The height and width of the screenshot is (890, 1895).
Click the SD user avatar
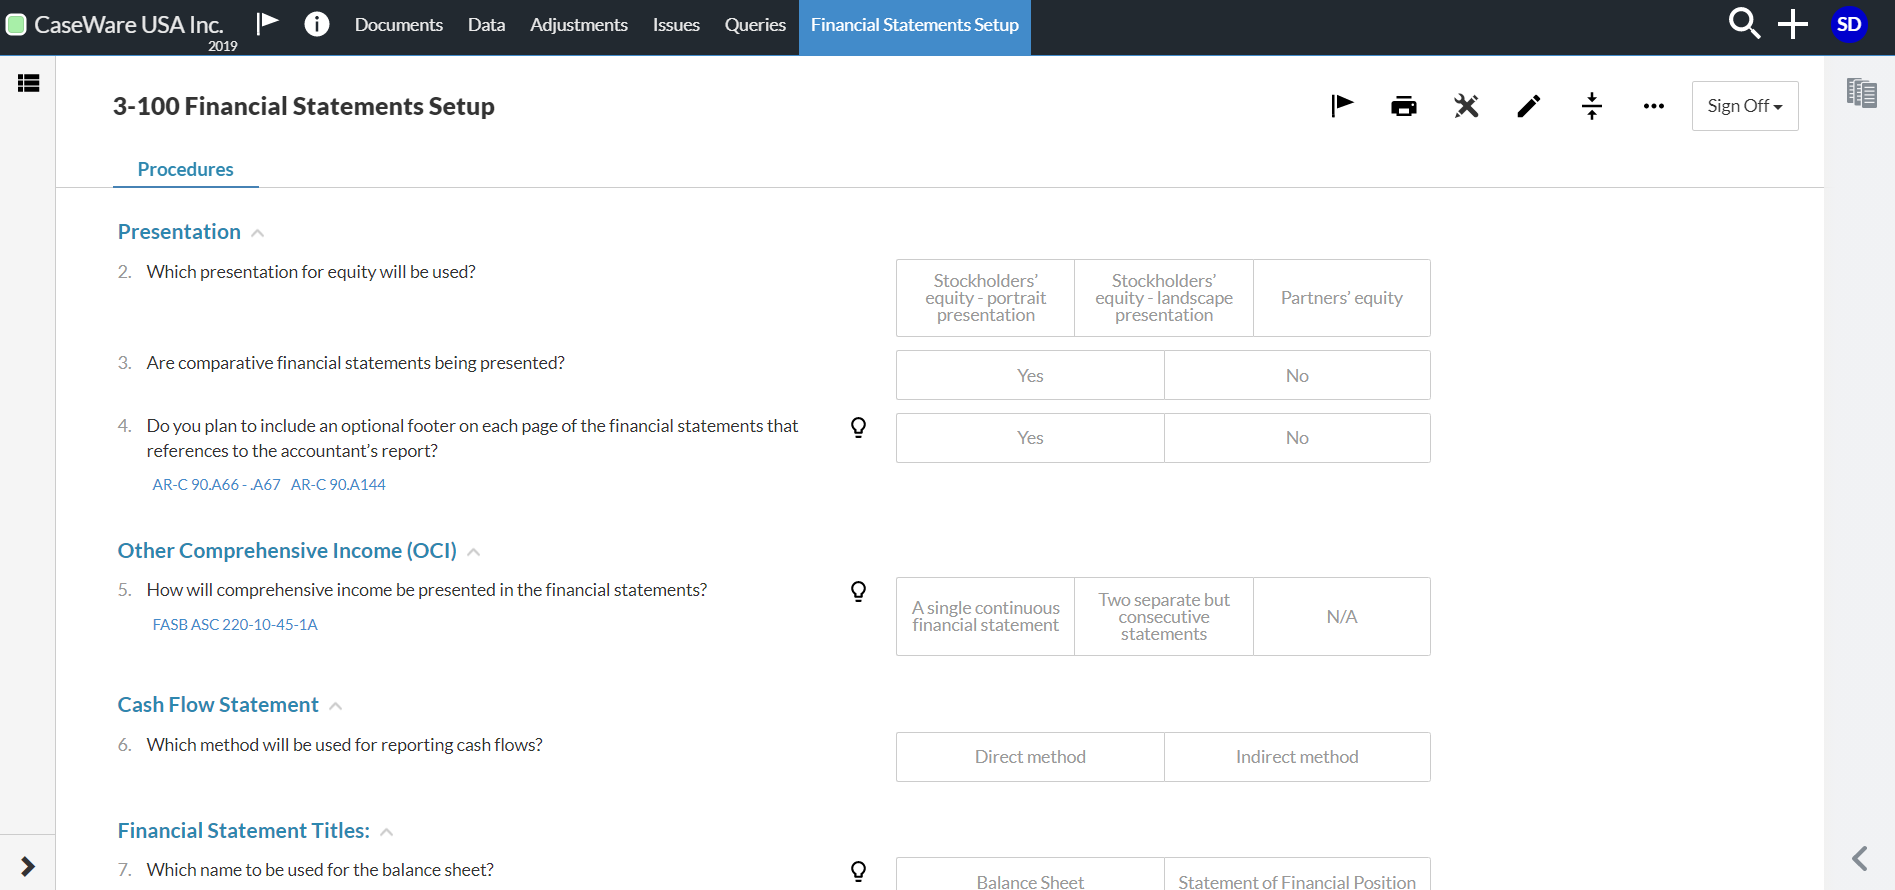coord(1848,24)
